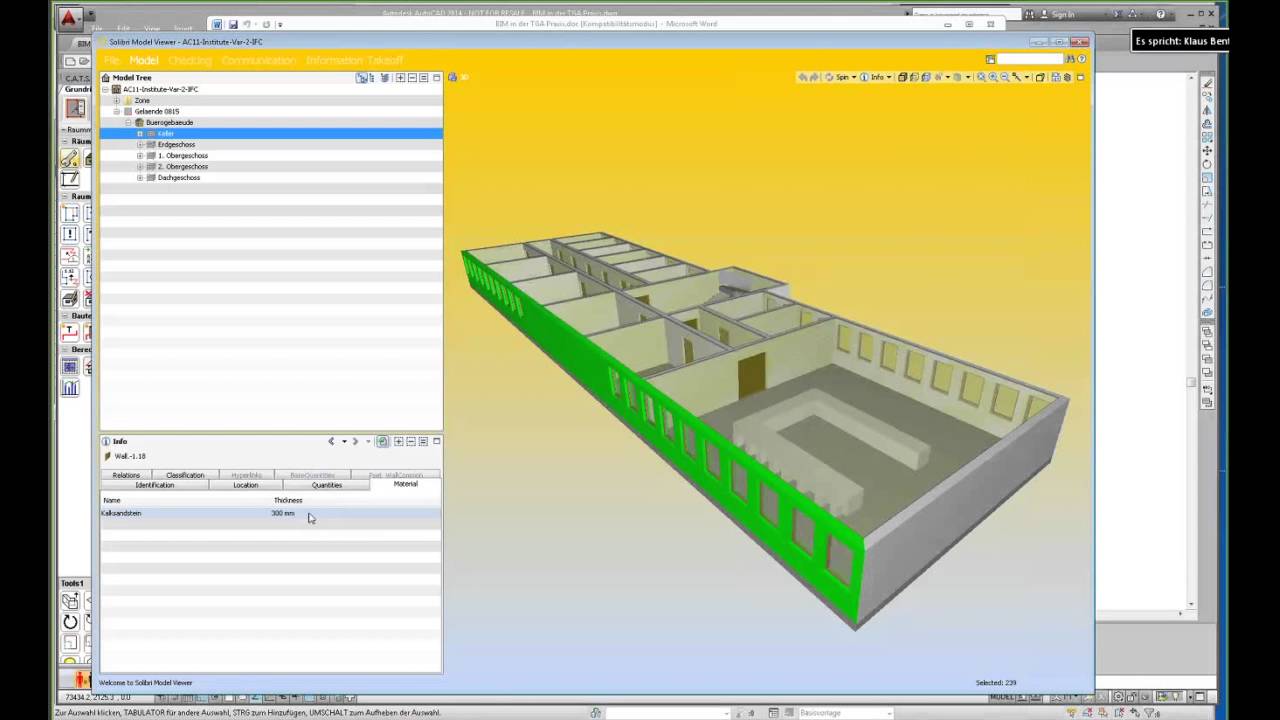Open Solibri help question mark icon
Image resolution: width=1280 pixels, height=720 pixels.
pos(1082,59)
